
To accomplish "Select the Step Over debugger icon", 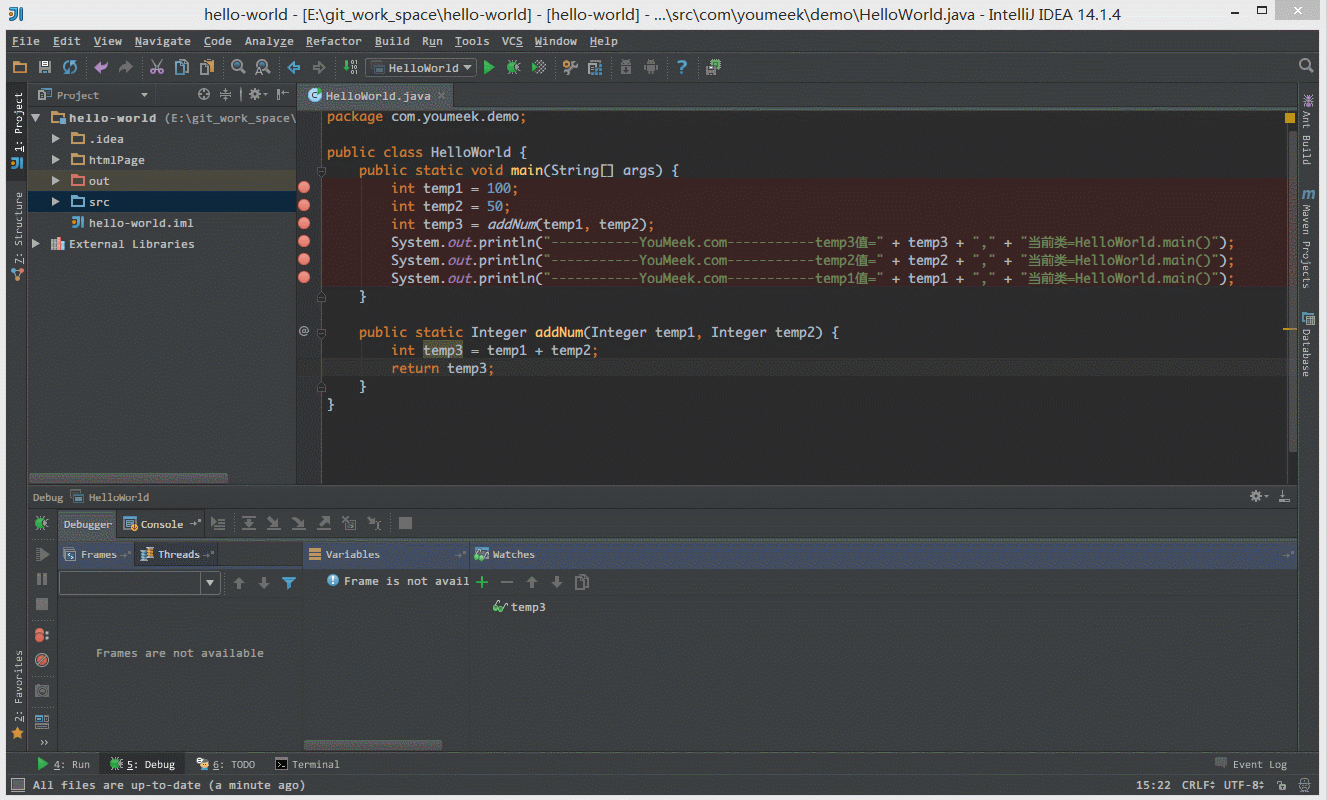I will pyautogui.click(x=248, y=523).
